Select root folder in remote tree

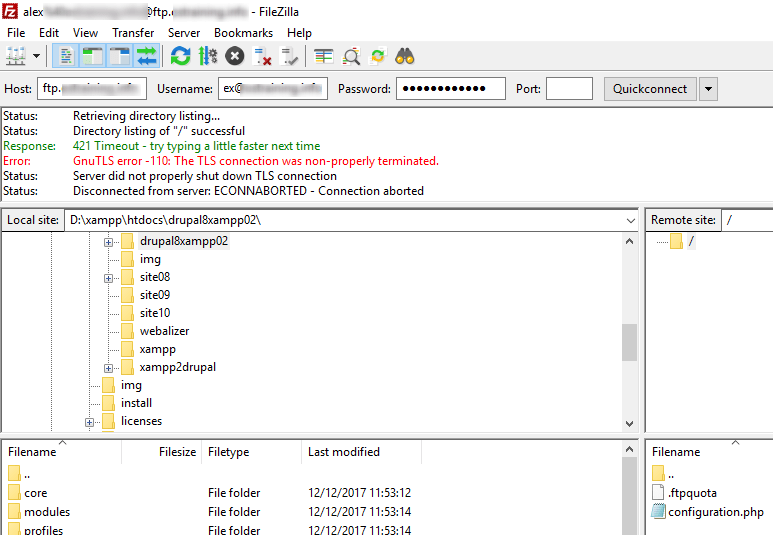[691, 241]
